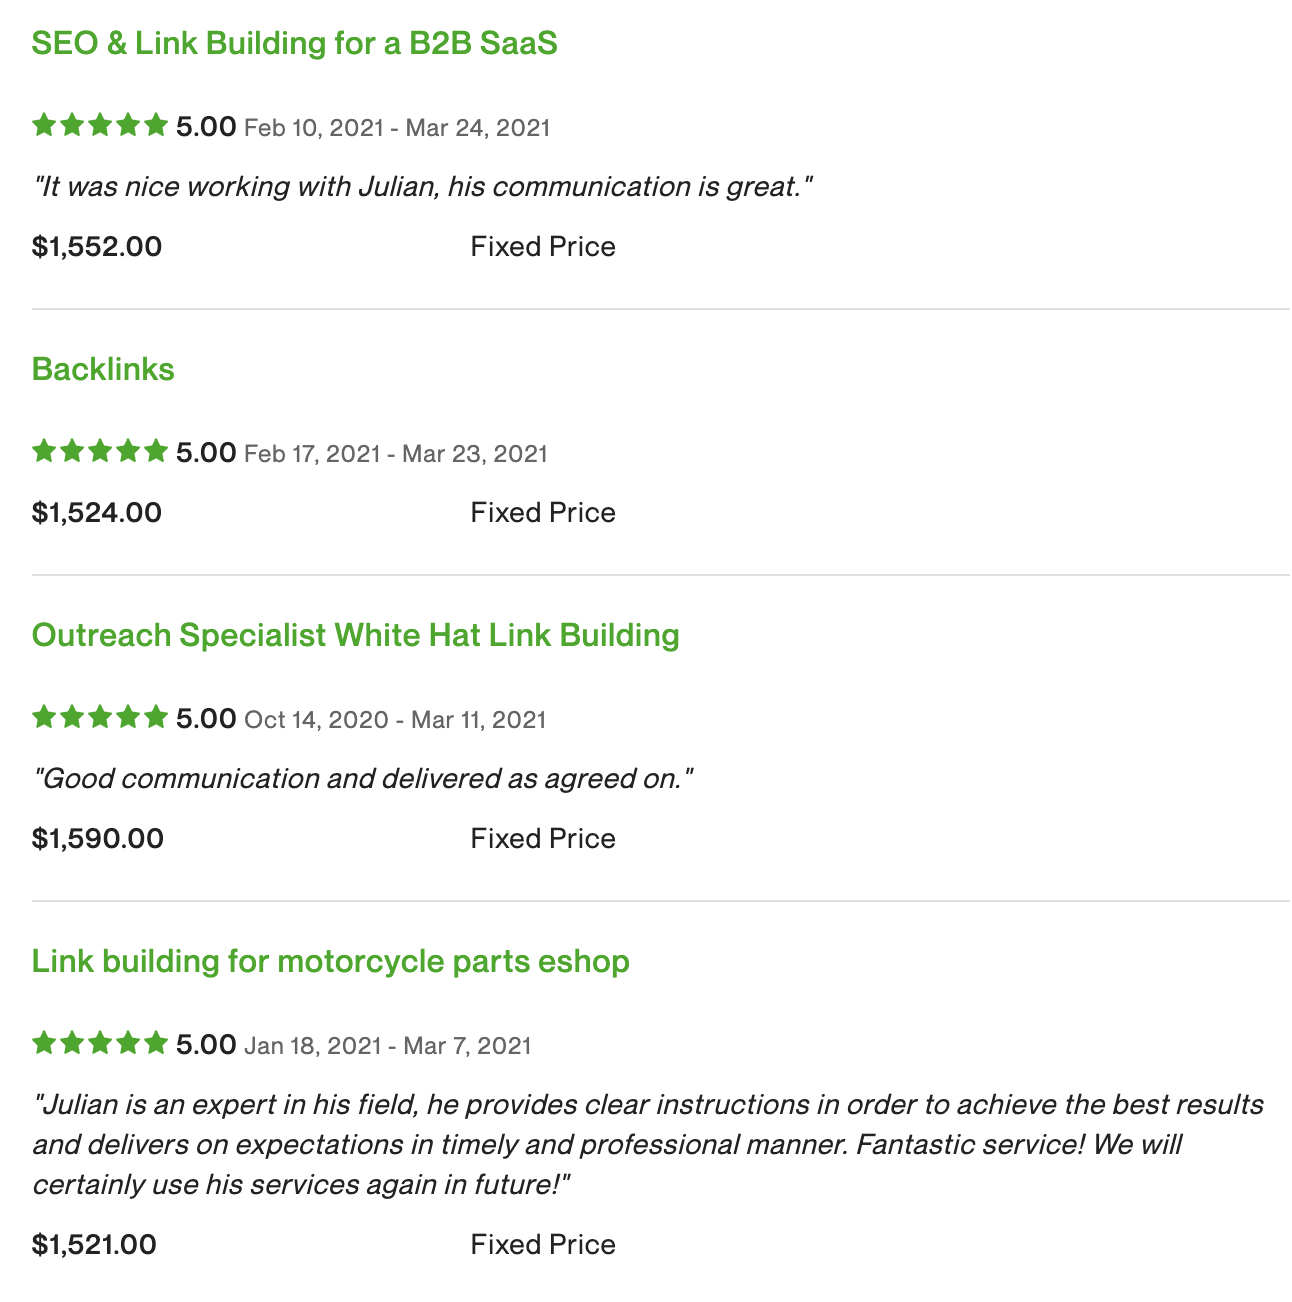
Task: Click Fixed Price label under Backlinks
Action: [543, 513]
